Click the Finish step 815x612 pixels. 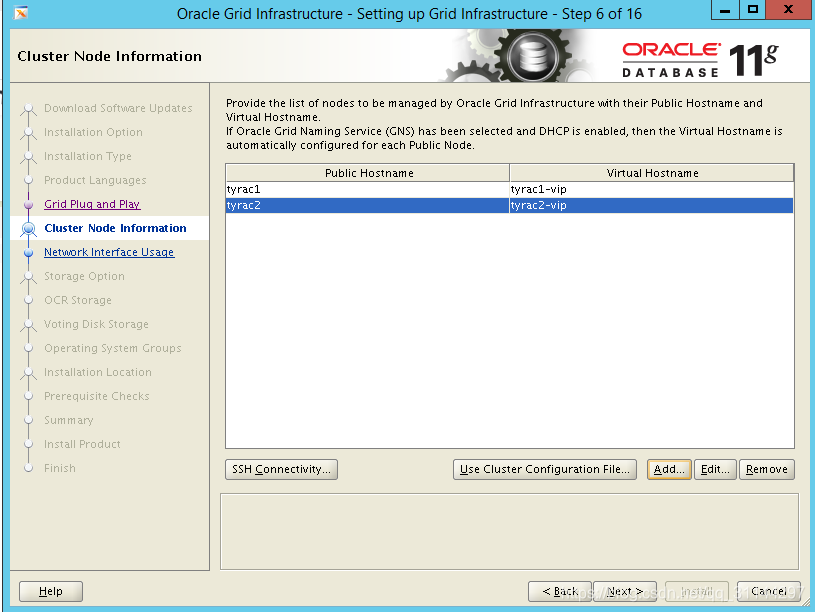[60, 468]
